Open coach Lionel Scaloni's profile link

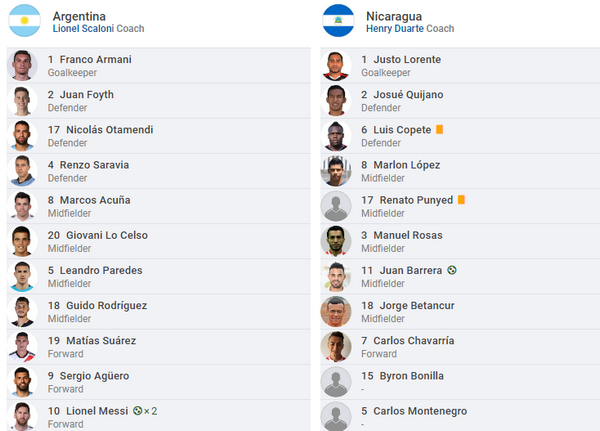(83, 29)
